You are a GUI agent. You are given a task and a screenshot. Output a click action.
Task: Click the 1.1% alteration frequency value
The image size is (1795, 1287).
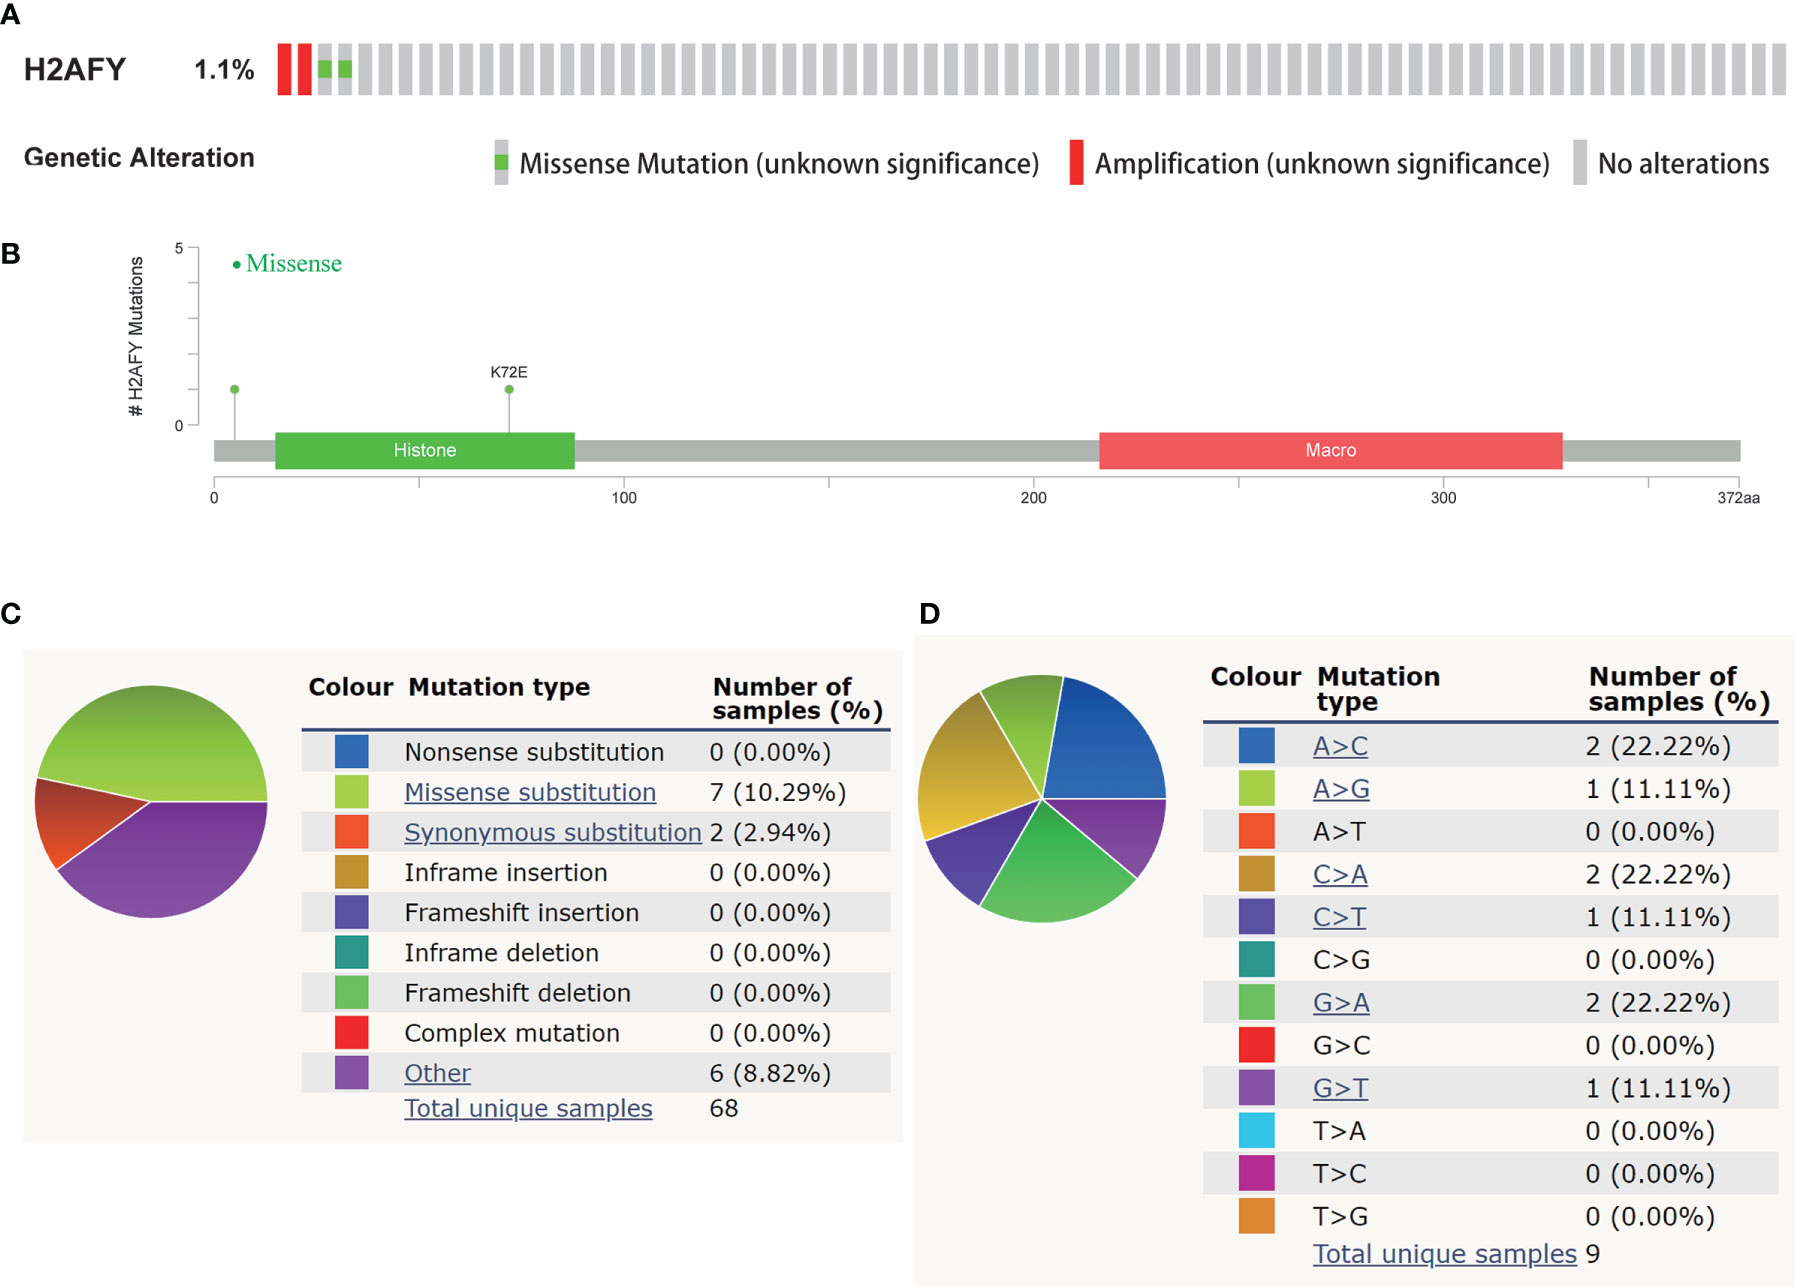click(x=224, y=69)
